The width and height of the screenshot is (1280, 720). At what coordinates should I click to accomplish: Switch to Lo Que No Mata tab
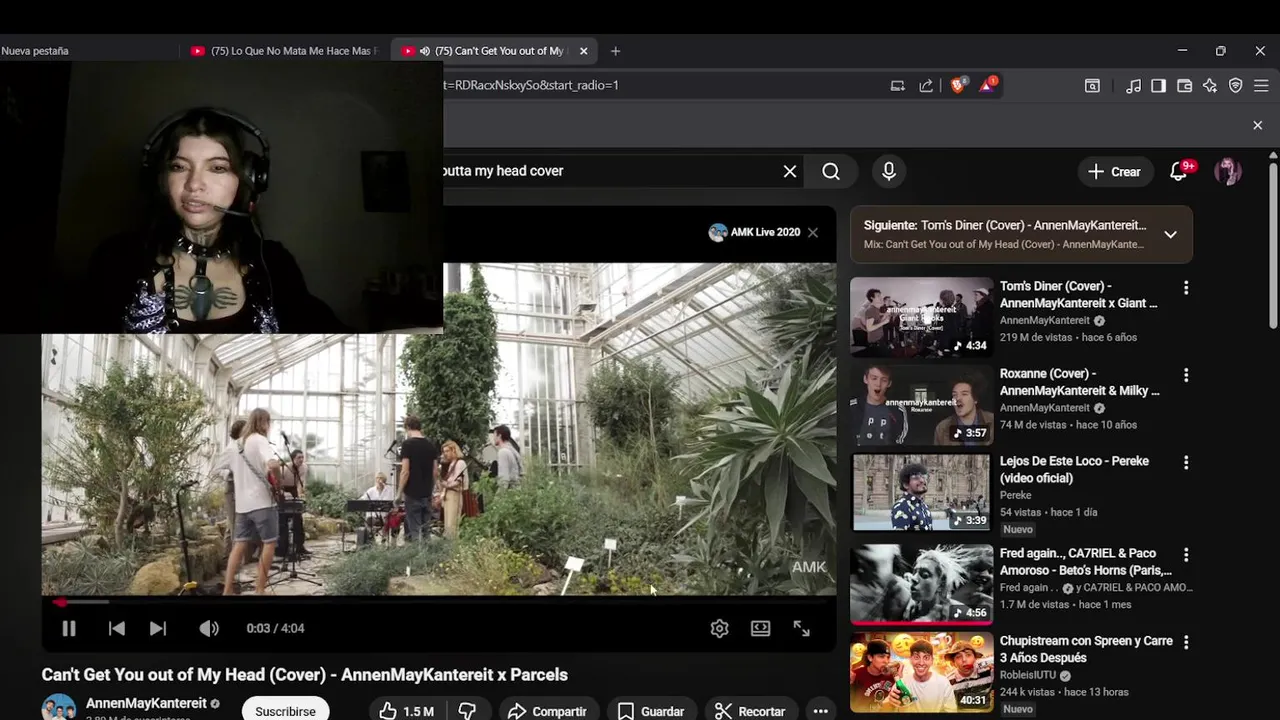coord(285,51)
